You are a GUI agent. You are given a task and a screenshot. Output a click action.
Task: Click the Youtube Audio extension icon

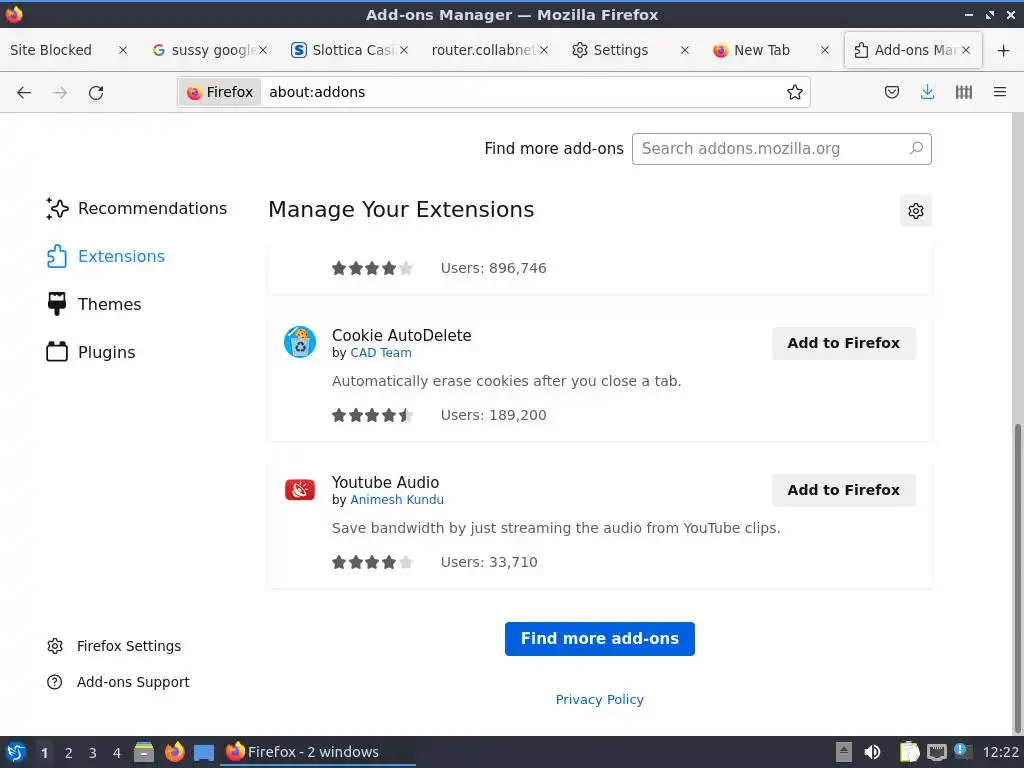(300, 489)
